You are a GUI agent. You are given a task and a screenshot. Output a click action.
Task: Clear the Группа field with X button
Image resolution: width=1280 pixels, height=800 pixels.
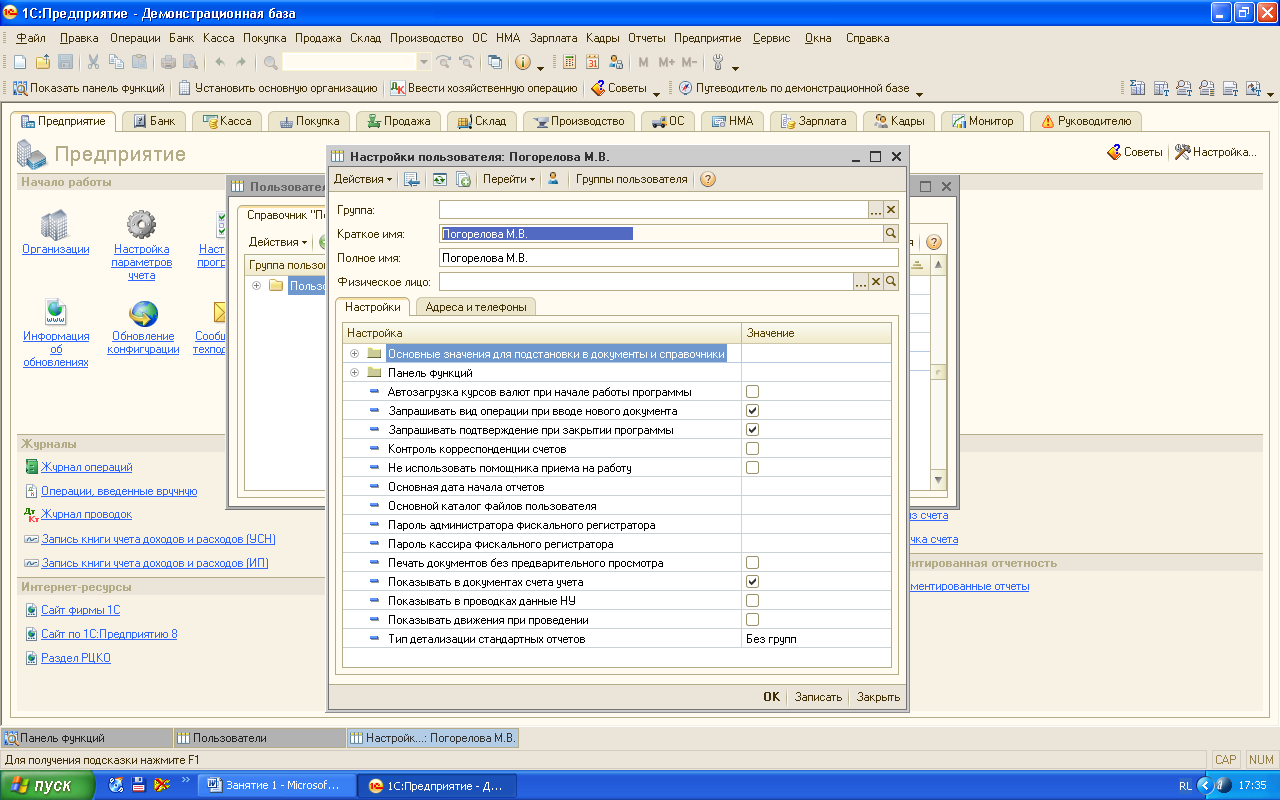891,209
